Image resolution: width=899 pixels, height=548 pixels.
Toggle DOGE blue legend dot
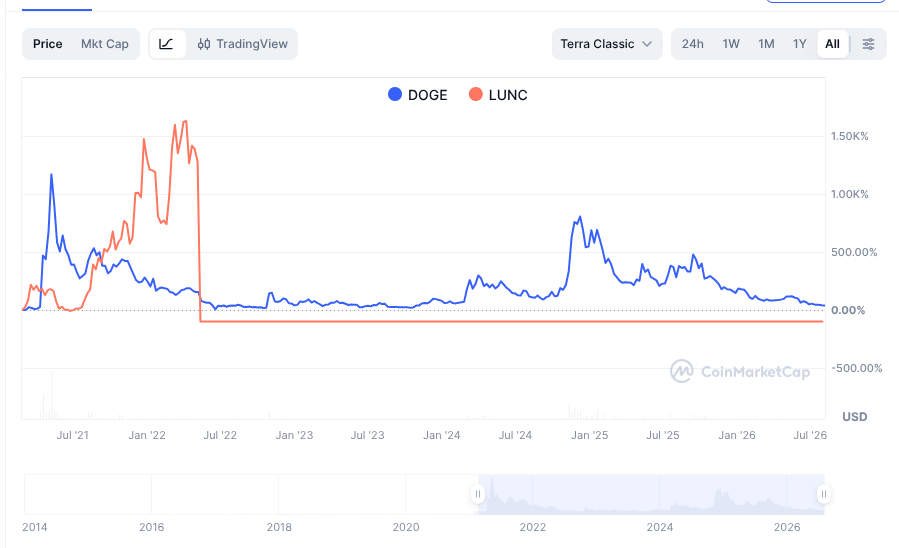coord(395,94)
